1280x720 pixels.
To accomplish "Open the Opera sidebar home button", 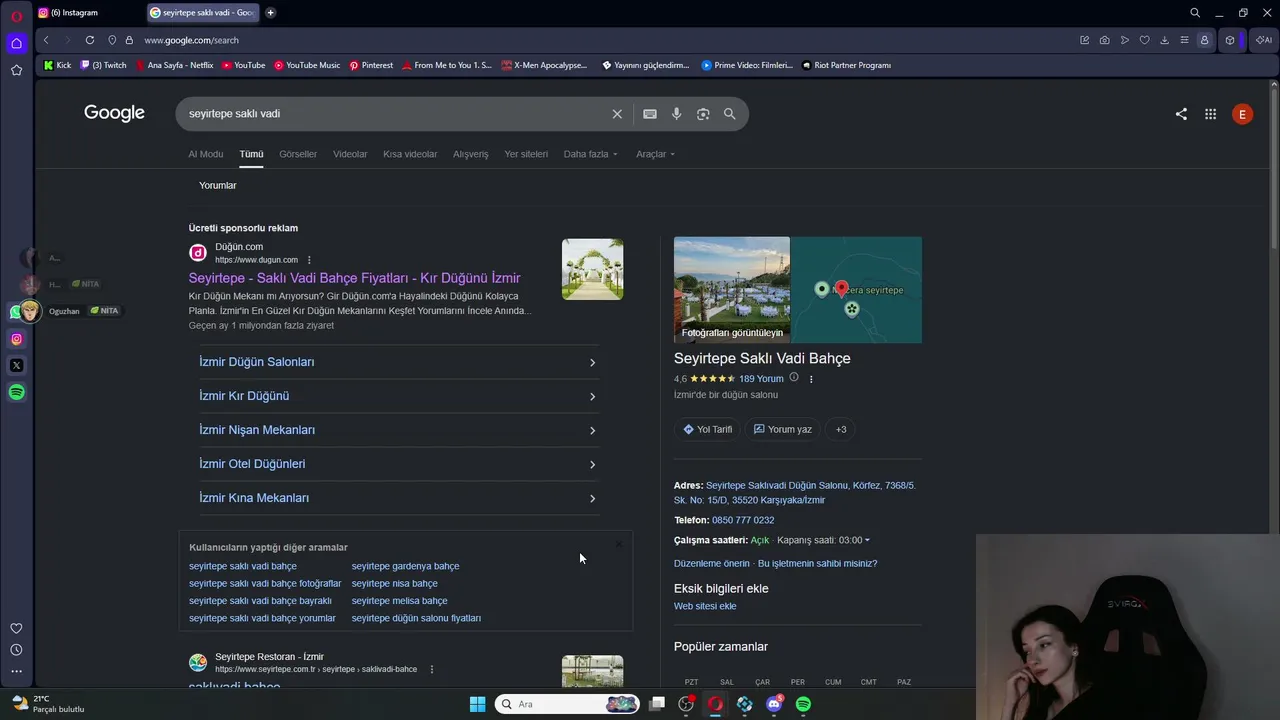I will 16,43.
